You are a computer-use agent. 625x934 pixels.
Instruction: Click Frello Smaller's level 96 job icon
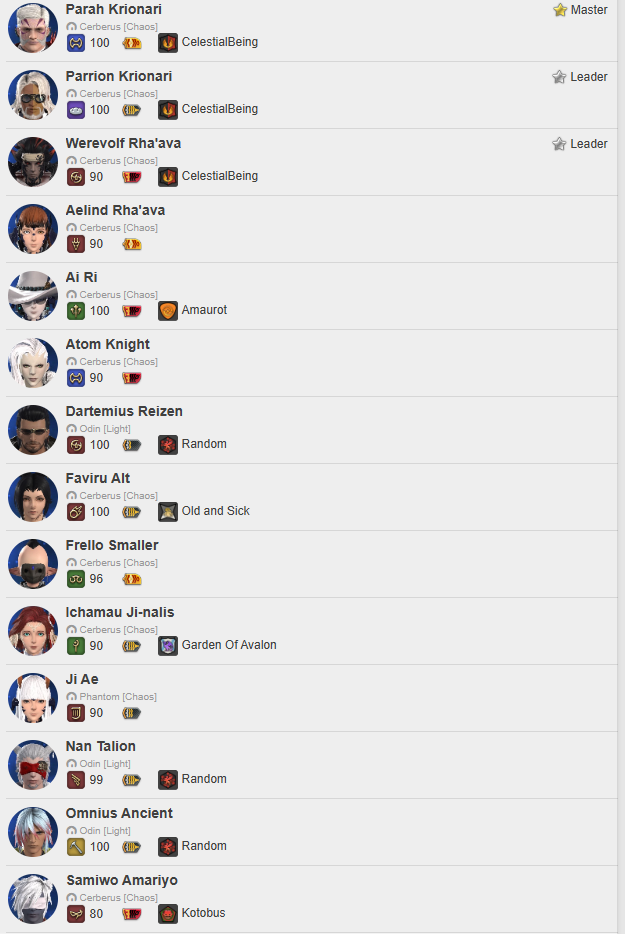pos(76,579)
